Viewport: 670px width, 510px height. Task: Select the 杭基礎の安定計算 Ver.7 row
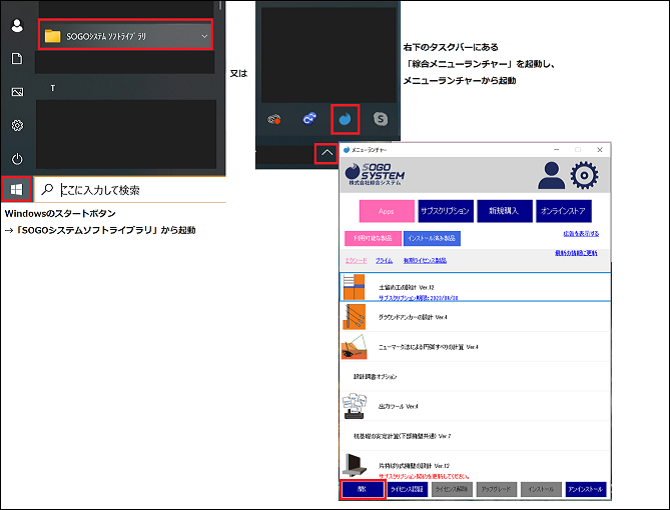475,436
